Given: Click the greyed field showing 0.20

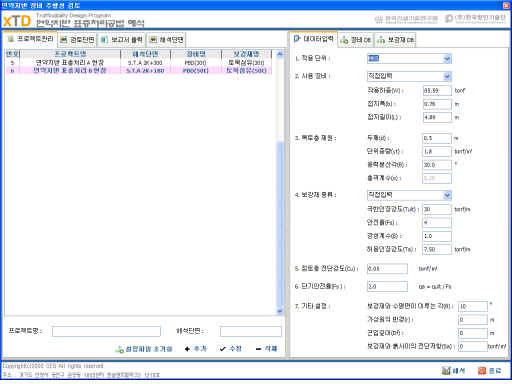Looking at the screenshot, I should pos(437,178).
